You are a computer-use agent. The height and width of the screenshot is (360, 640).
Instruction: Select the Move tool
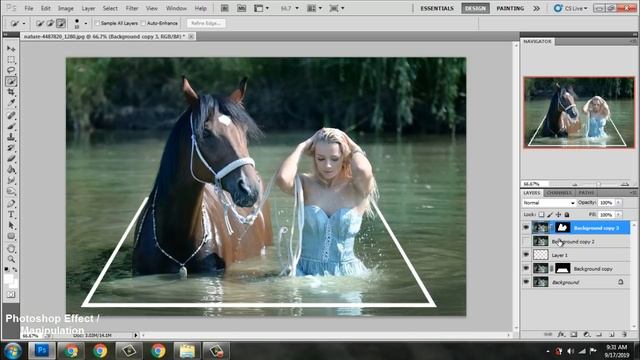click(x=11, y=49)
